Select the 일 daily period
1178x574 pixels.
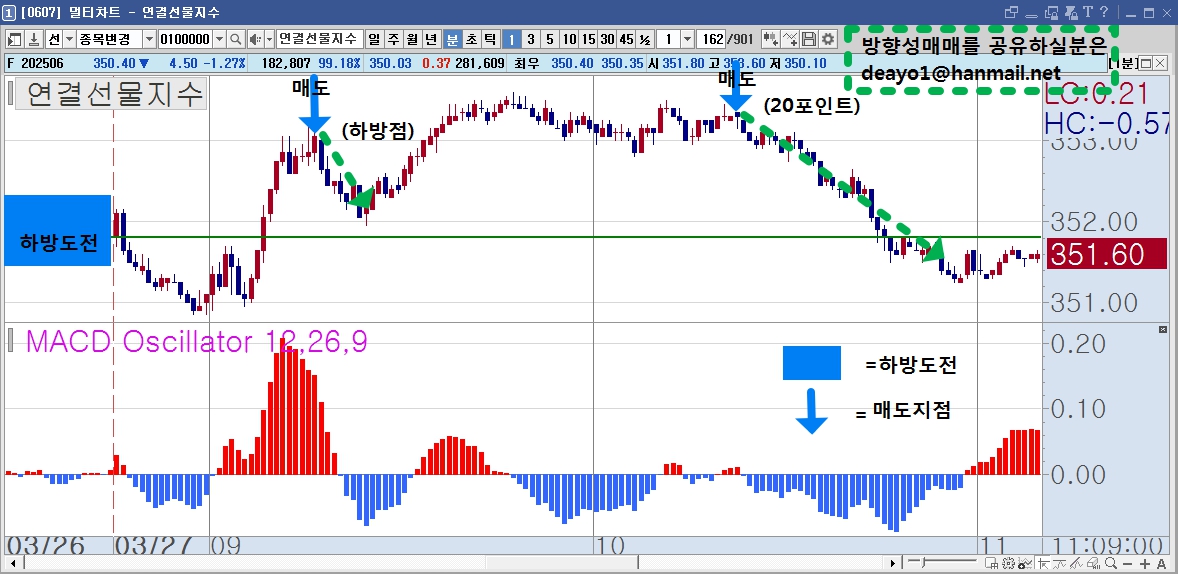(373, 39)
